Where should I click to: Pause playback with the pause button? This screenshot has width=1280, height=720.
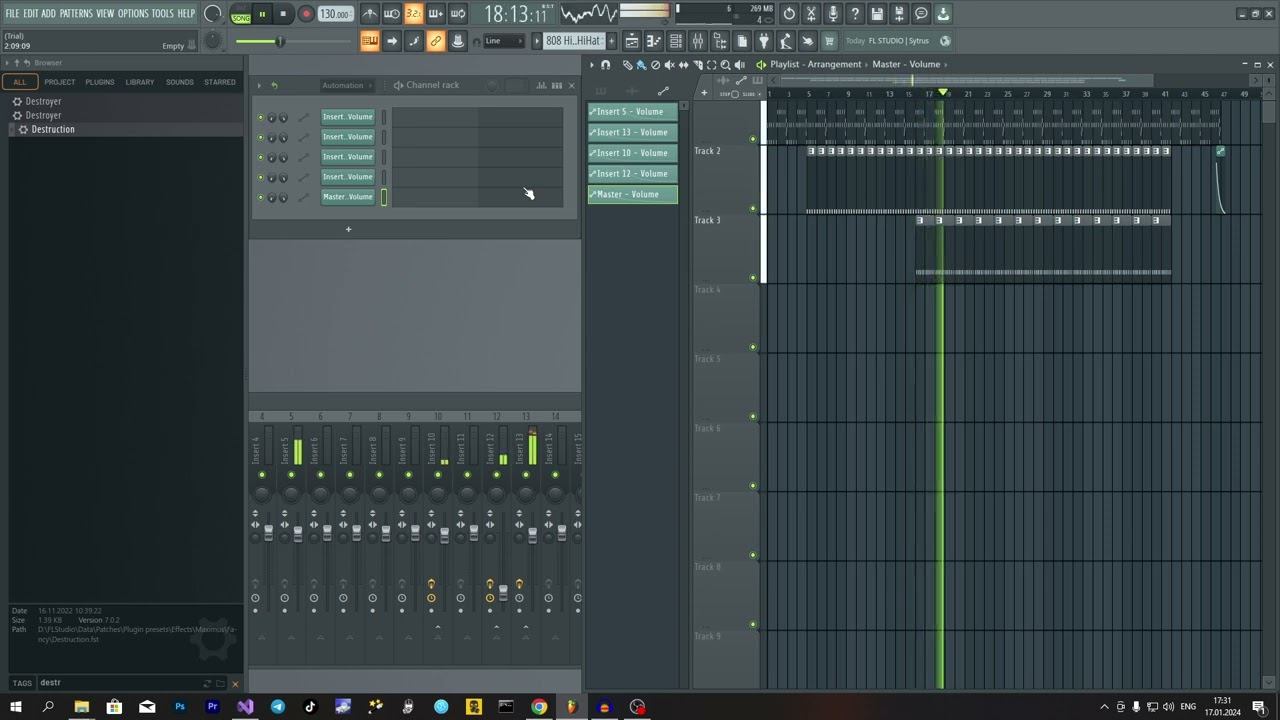[x=262, y=14]
